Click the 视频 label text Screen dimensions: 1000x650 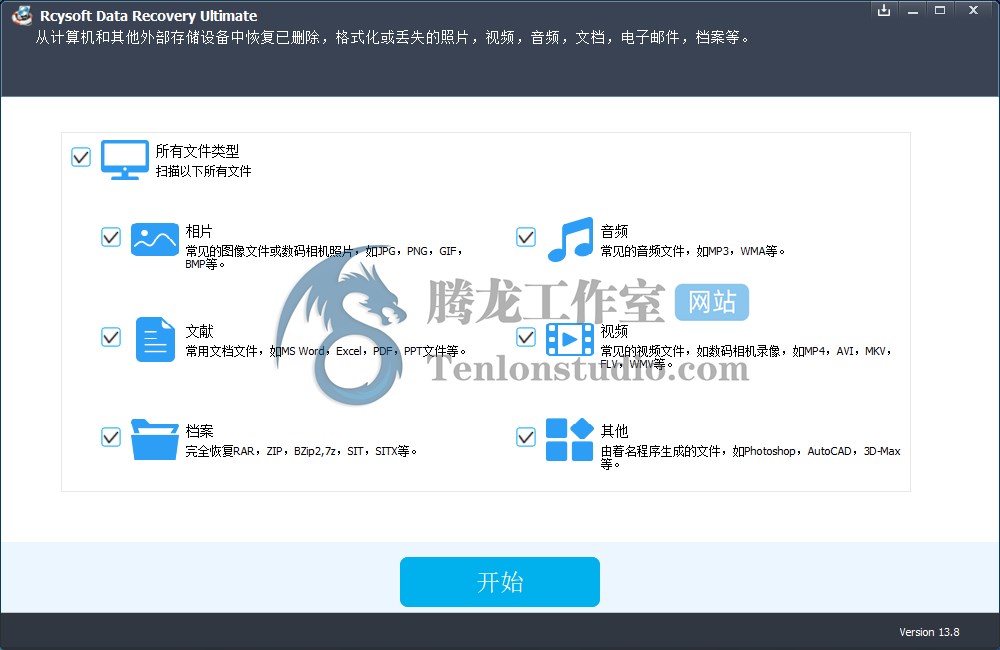(x=614, y=331)
